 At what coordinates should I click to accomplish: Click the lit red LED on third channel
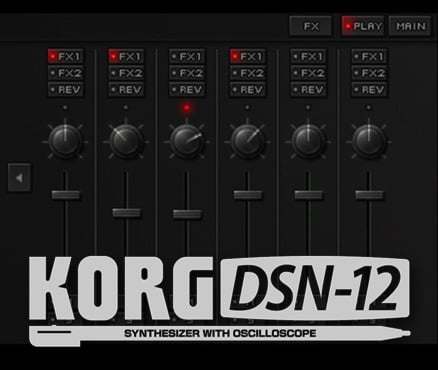(187, 108)
